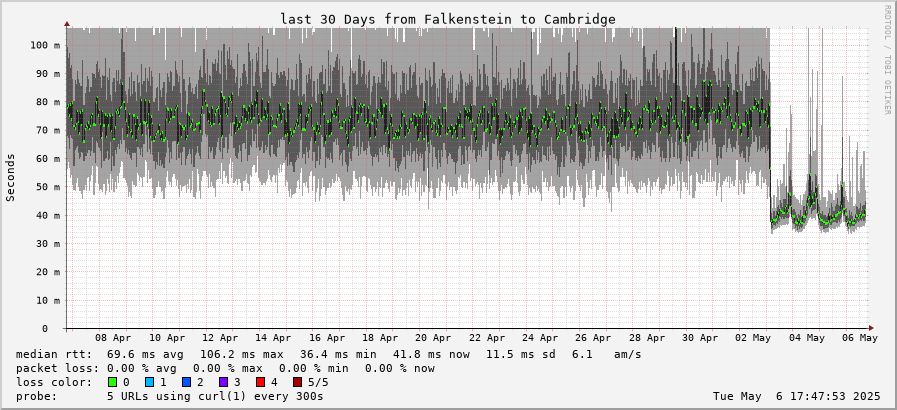The width and height of the screenshot is (897, 410).
Task: Click the '90 m' y-axis label
Action: 47,74
